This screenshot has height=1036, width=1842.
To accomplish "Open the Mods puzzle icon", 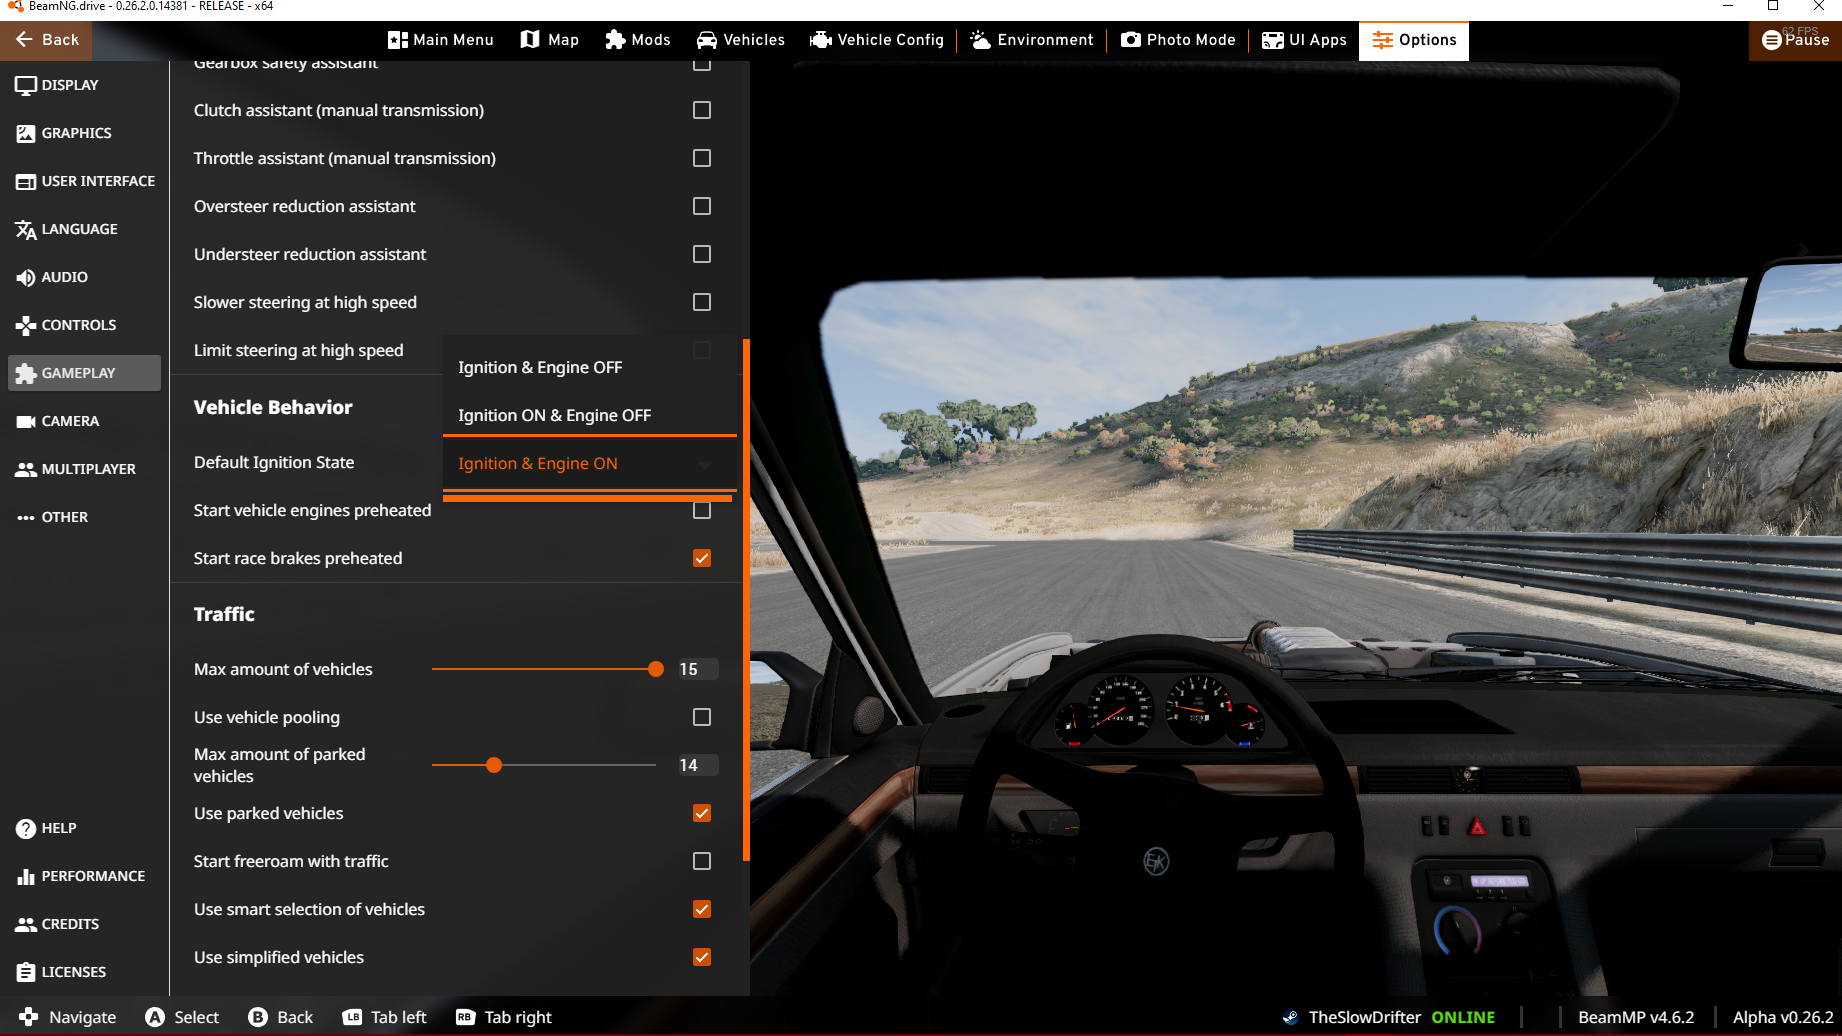I will tap(615, 40).
